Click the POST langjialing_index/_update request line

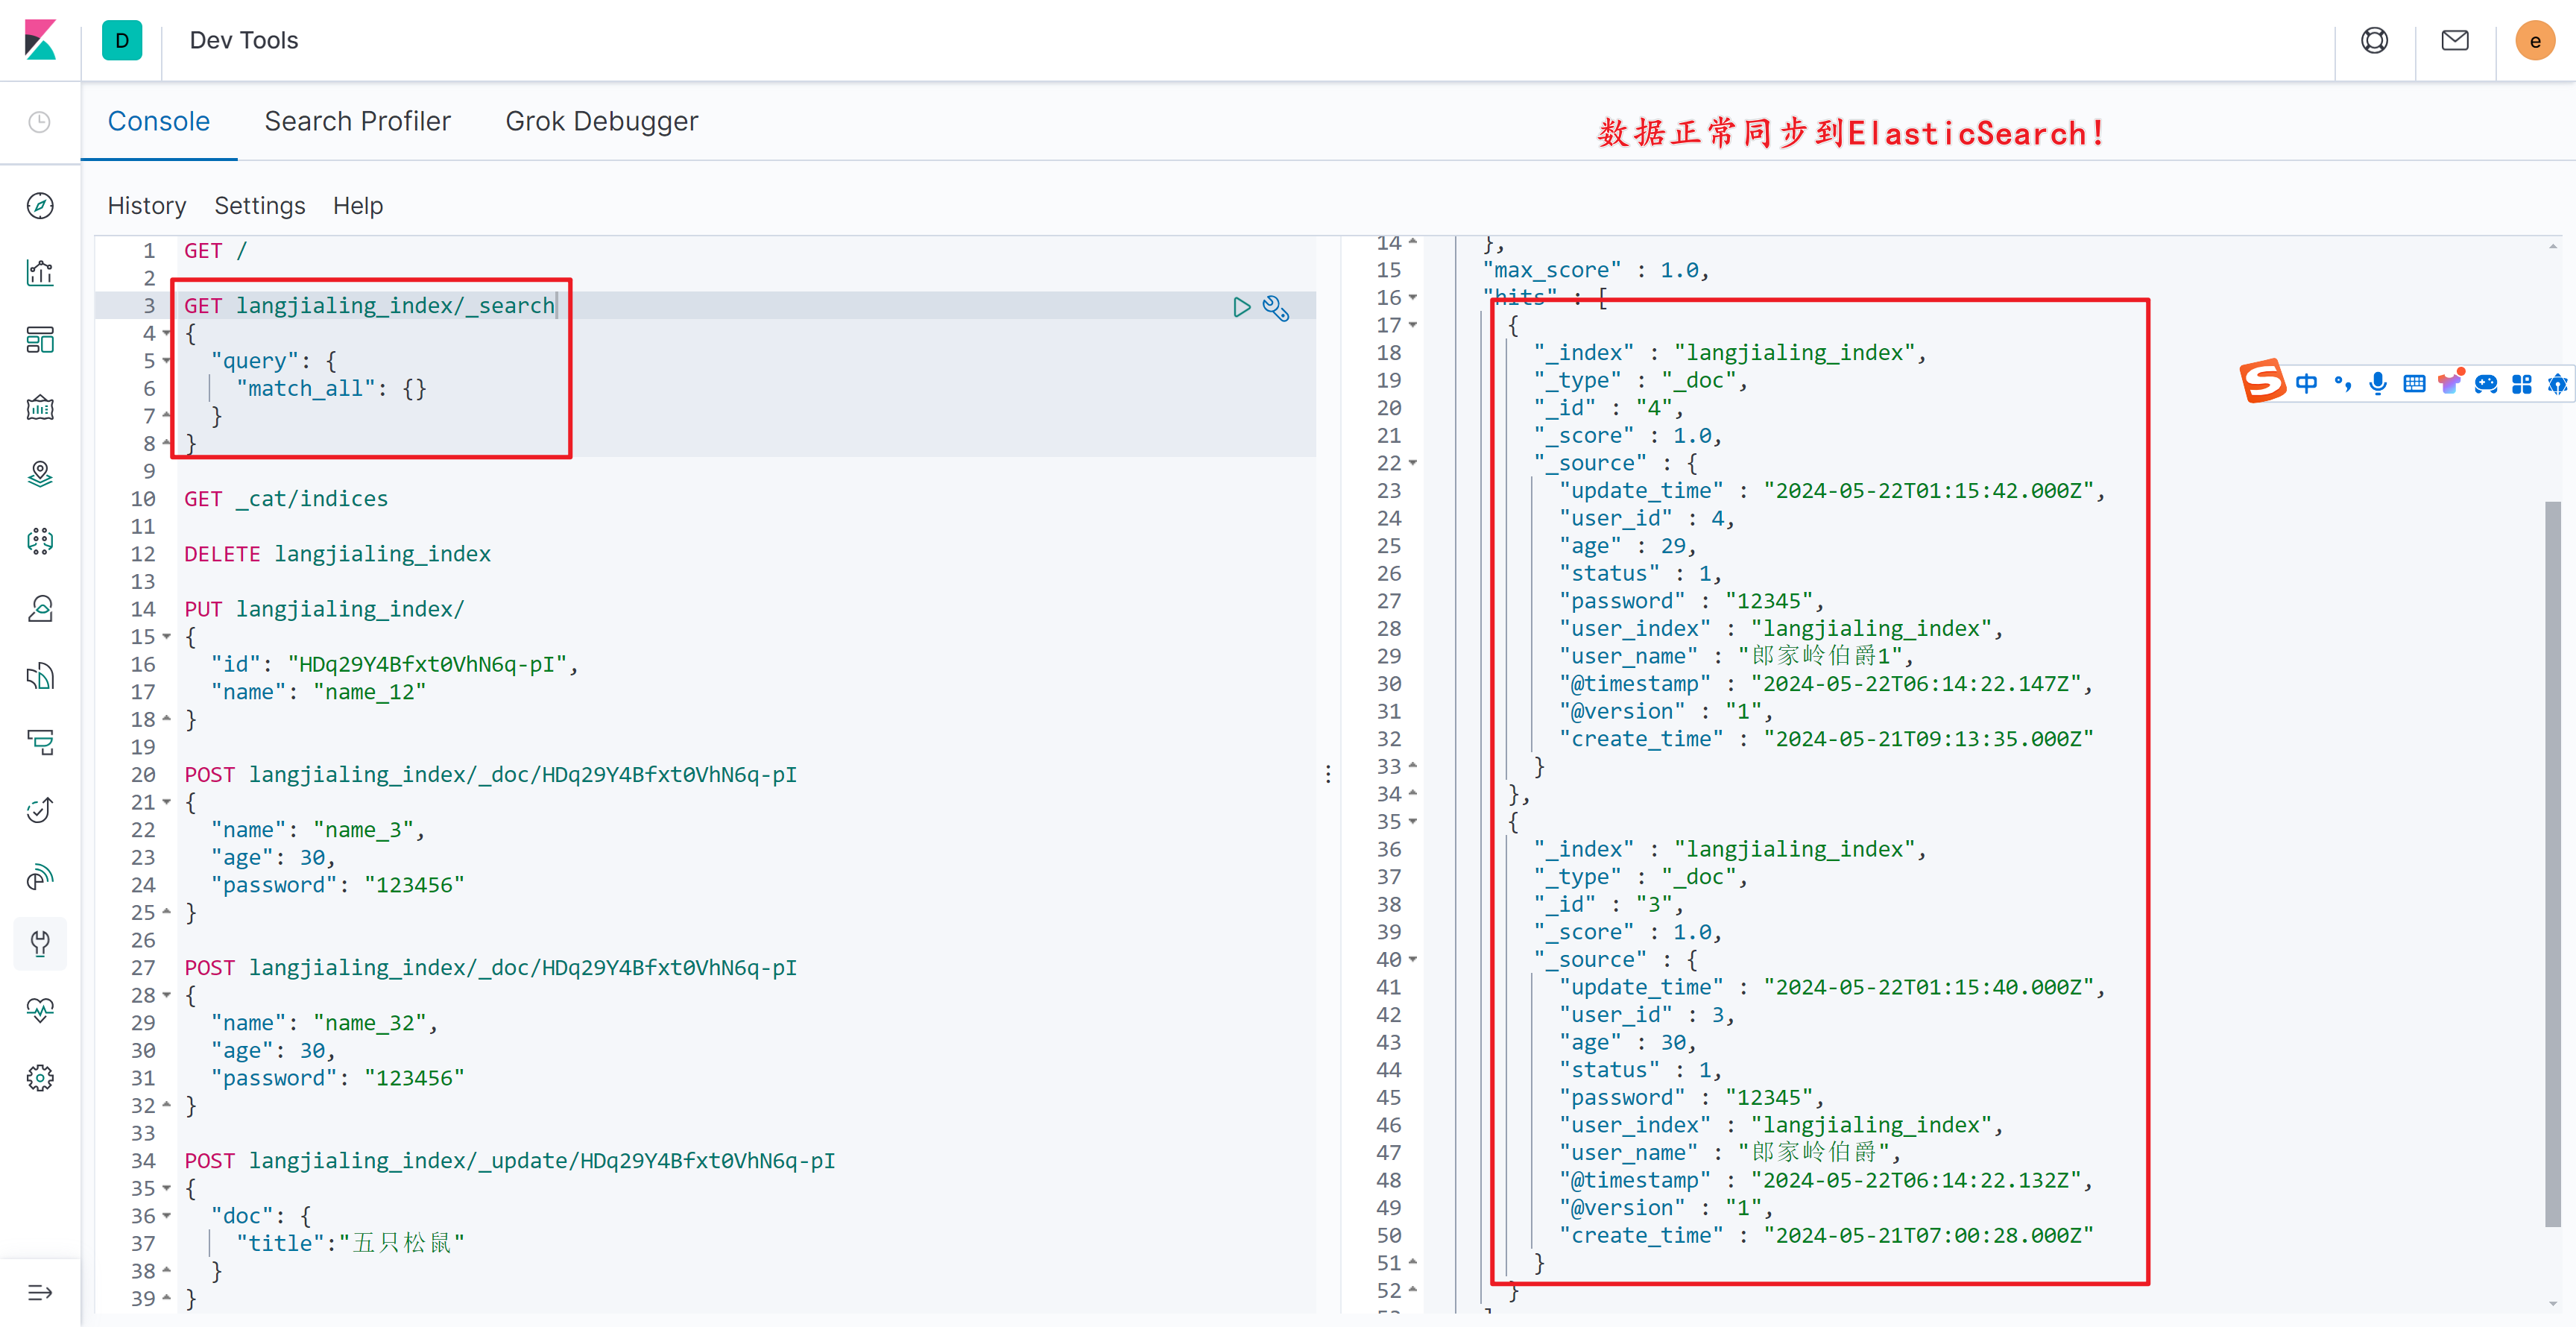coord(510,1160)
